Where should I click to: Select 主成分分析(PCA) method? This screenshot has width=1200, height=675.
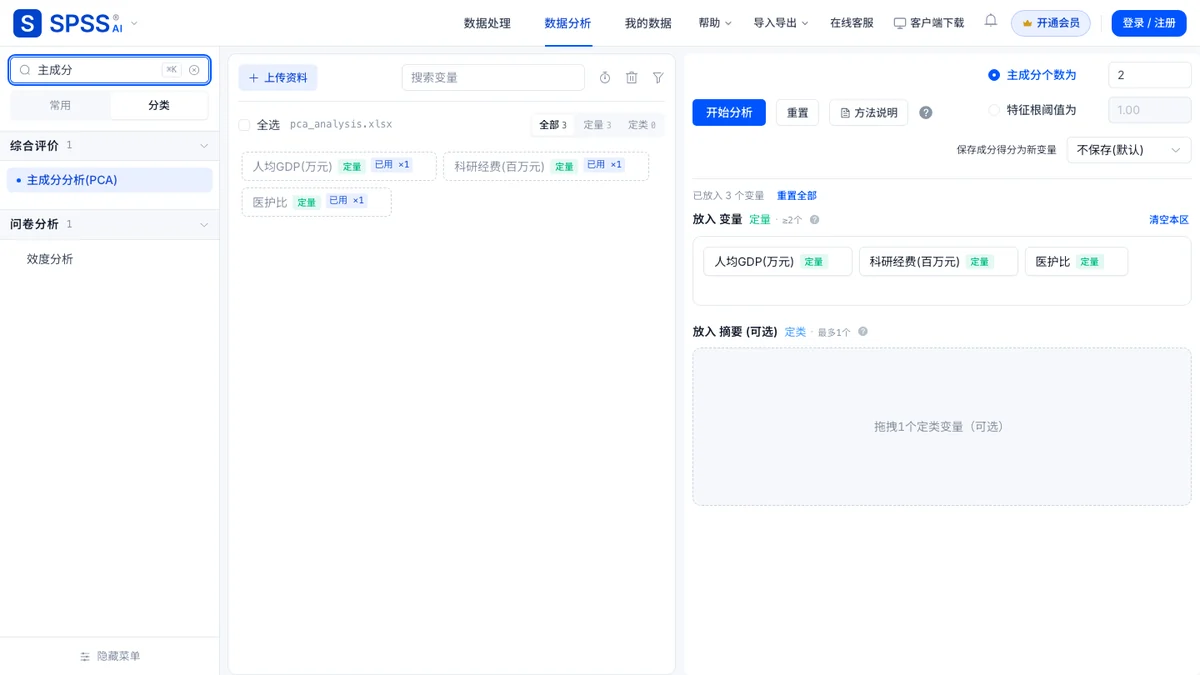[x=109, y=180]
